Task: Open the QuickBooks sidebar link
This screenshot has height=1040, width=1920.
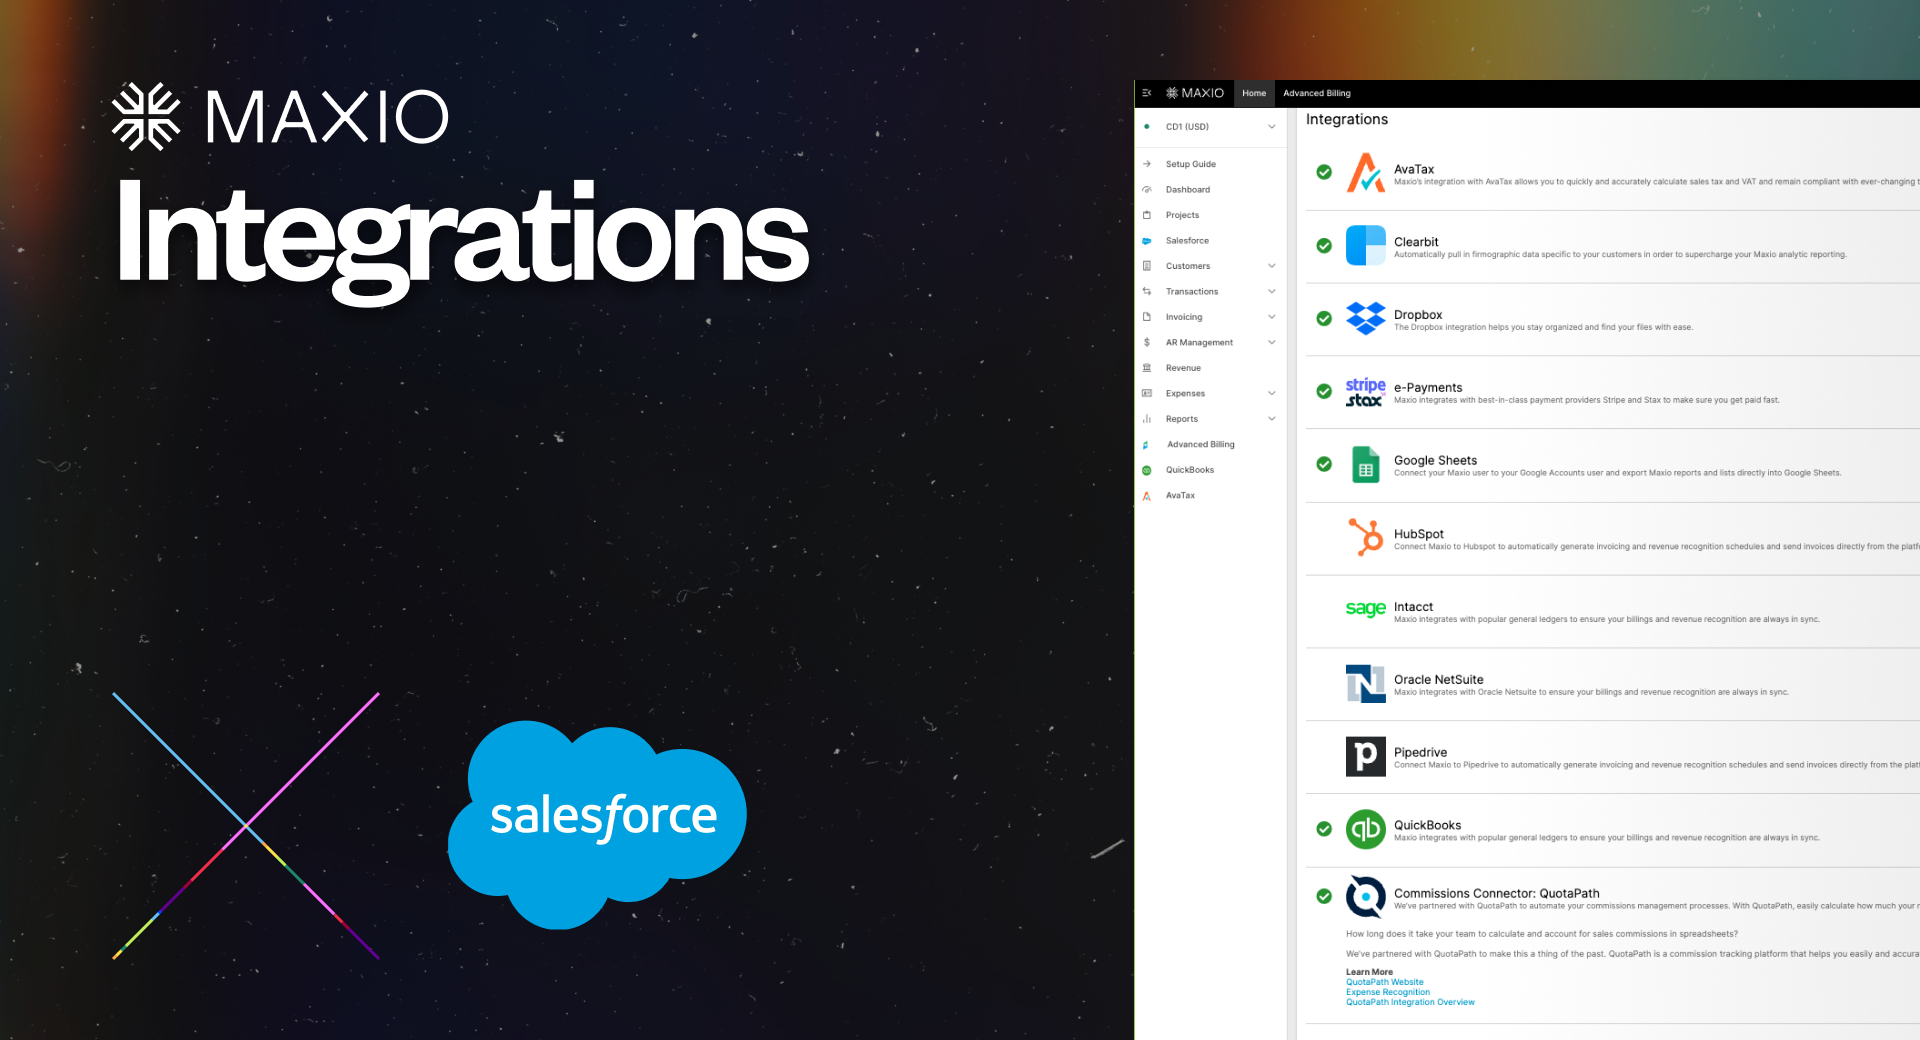Action: [1189, 470]
